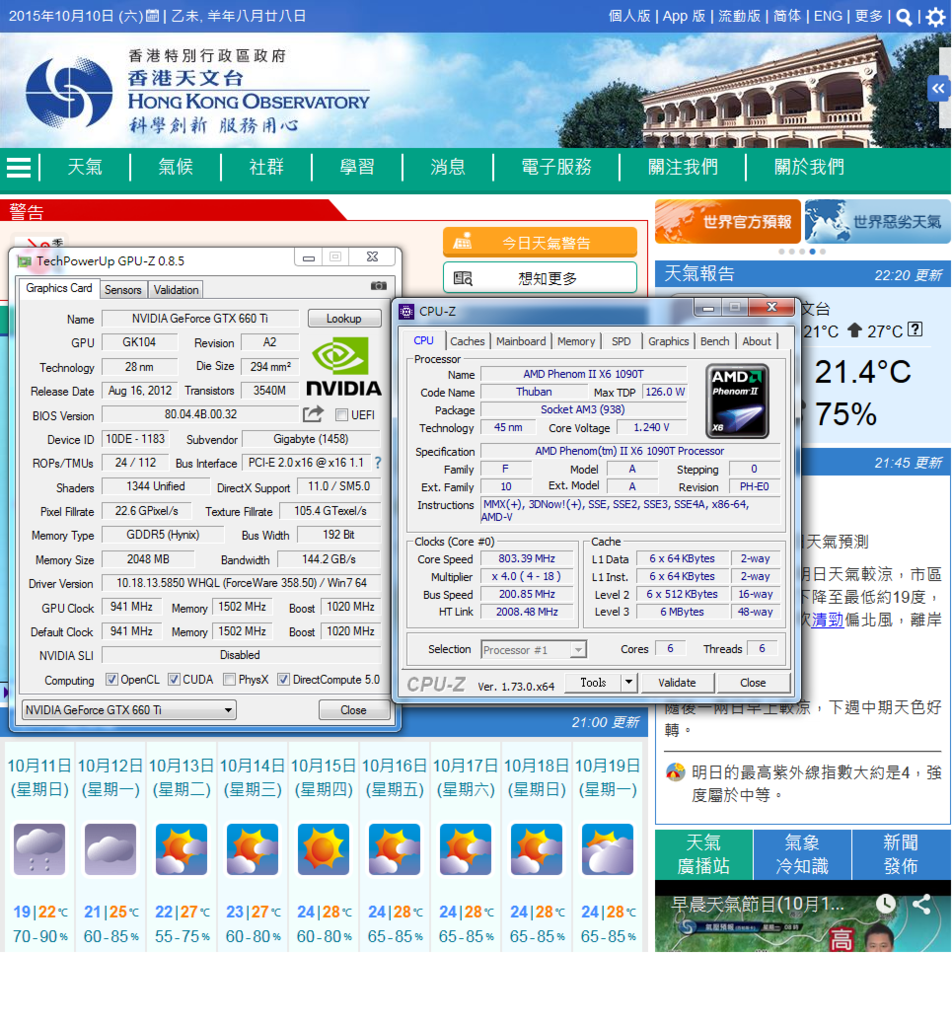
Task: Switch to the Validation tab in GPU-Z
Action: [176, 289]
